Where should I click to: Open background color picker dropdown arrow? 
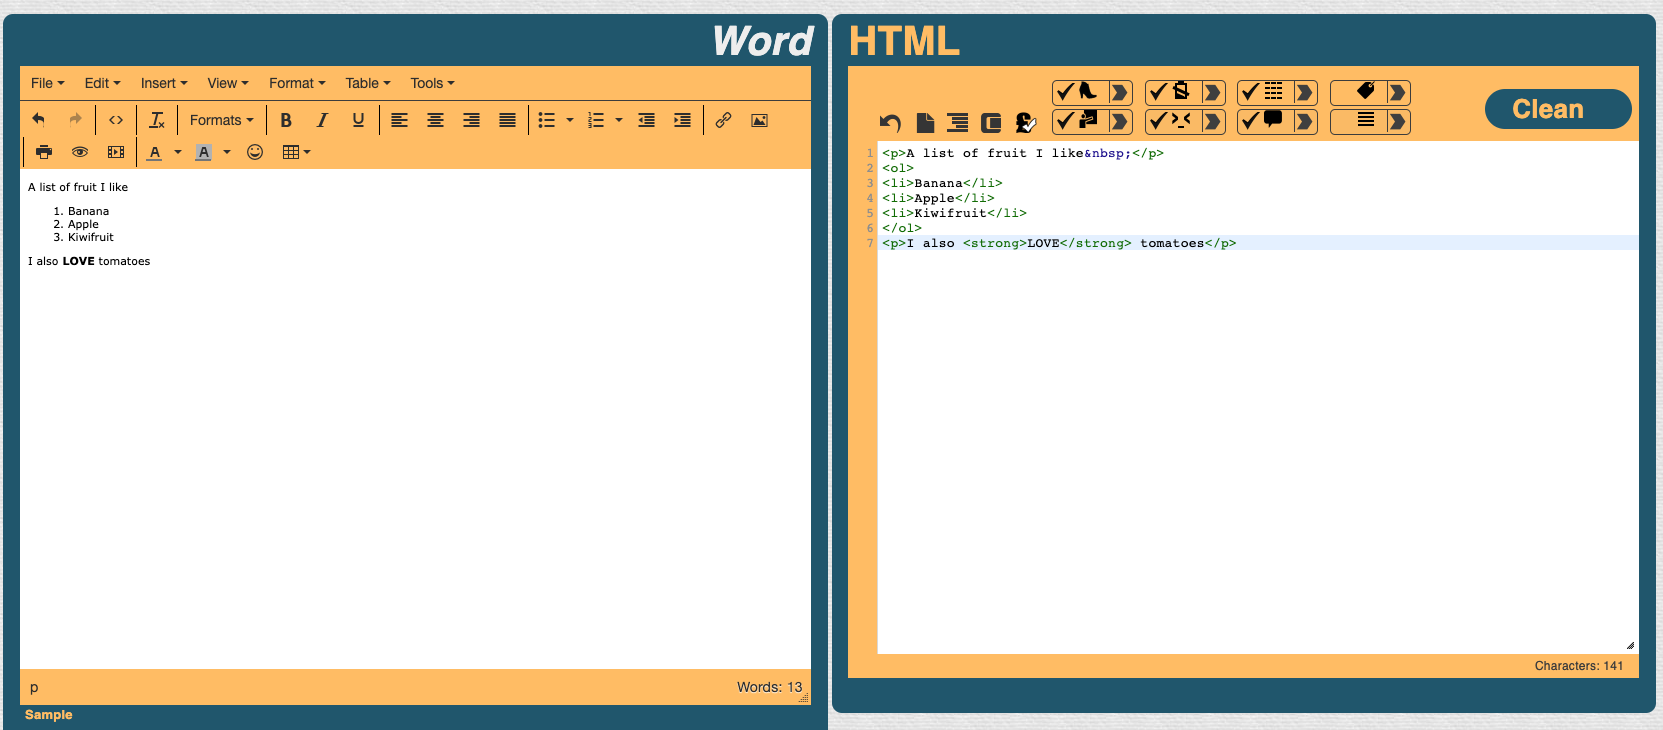(227, 152)
